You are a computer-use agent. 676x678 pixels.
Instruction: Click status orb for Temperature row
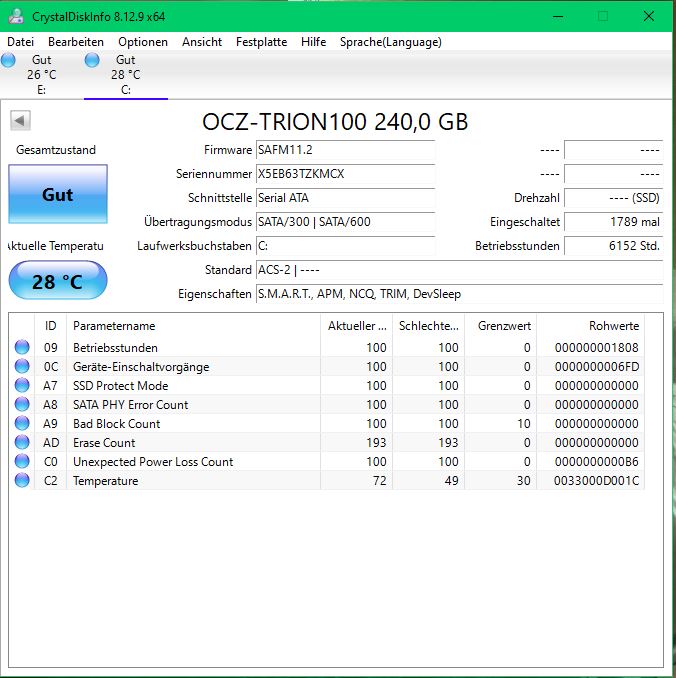pos(22,480)
